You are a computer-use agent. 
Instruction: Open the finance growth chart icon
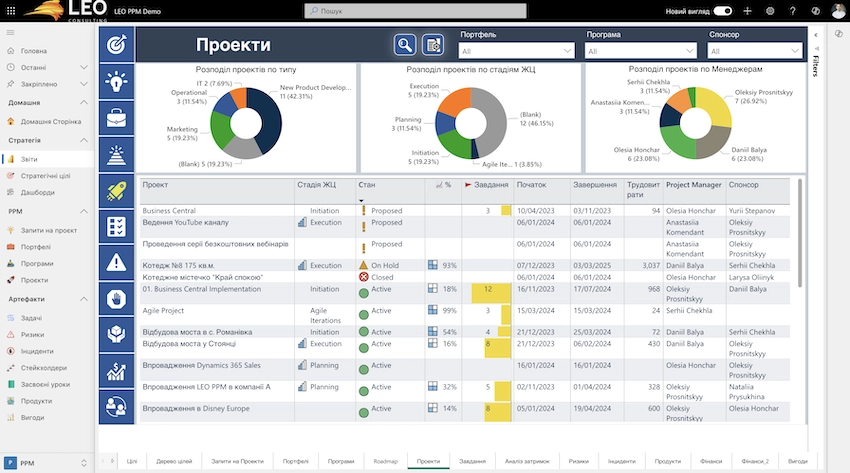pyautogui.click(x=117, y=370)
